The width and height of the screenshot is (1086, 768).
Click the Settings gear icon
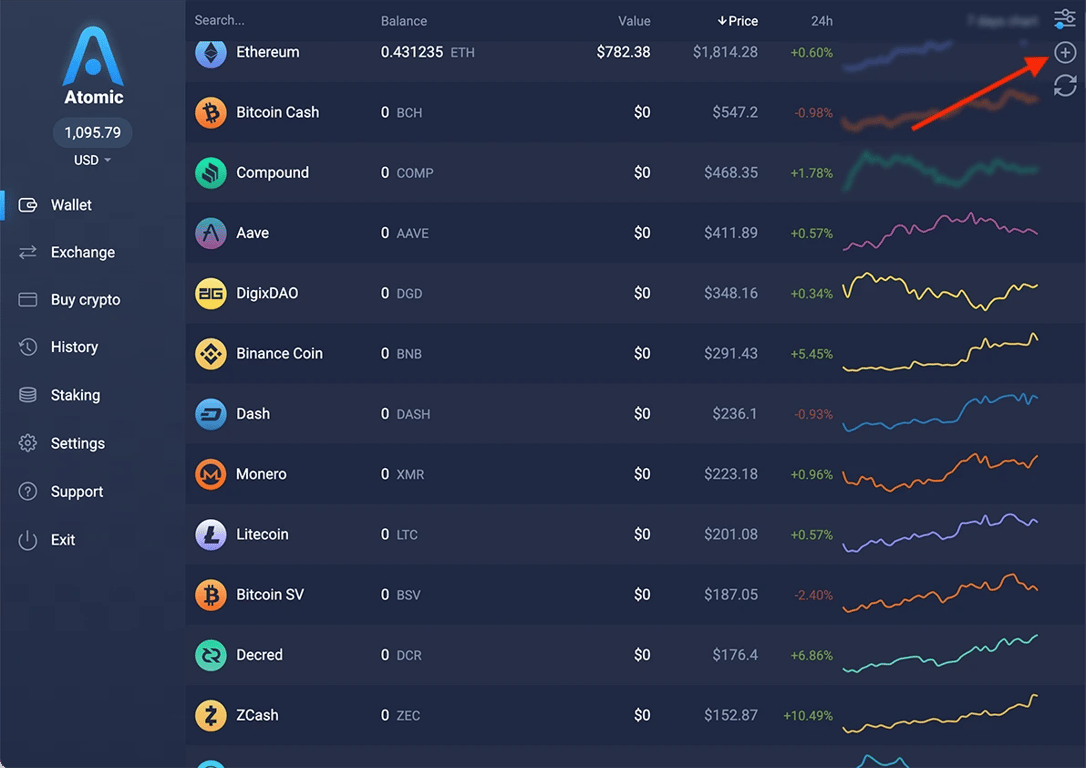(28, 443)
